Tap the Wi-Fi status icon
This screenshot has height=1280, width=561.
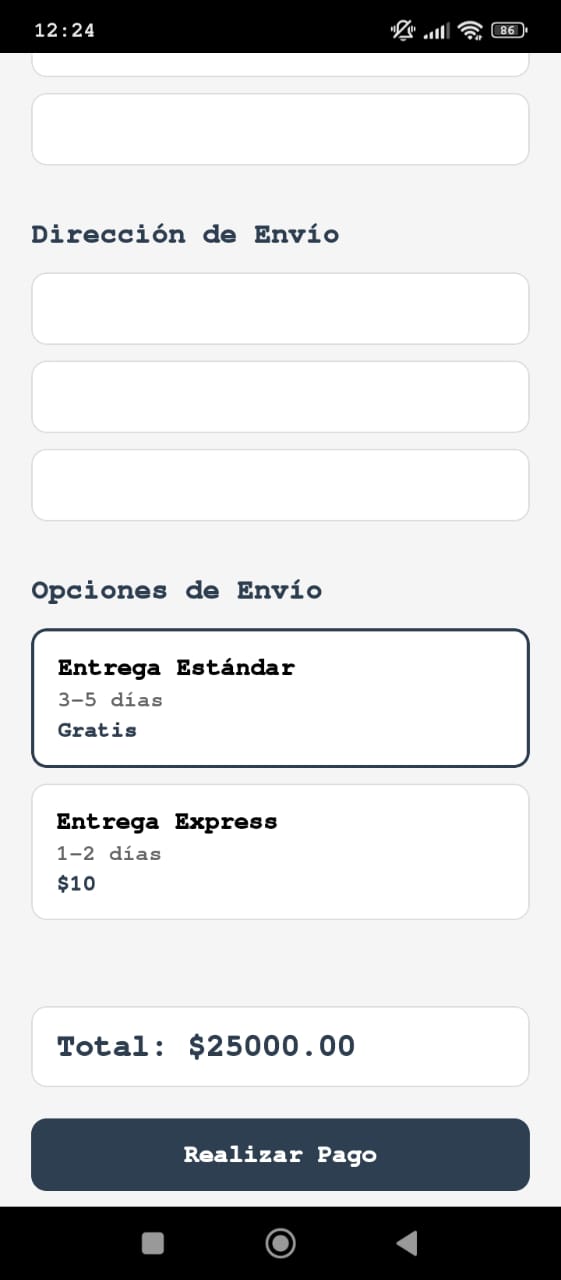click(x=470, y=30)
